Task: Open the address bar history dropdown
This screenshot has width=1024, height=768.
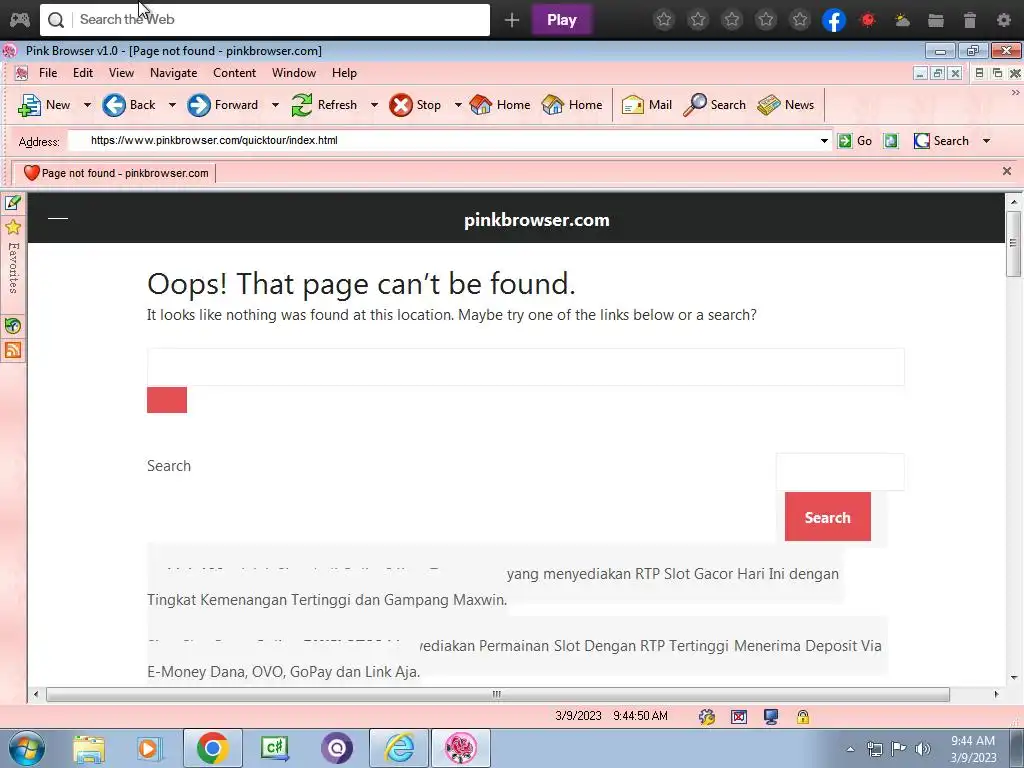Action: click(x=824, y=140)
